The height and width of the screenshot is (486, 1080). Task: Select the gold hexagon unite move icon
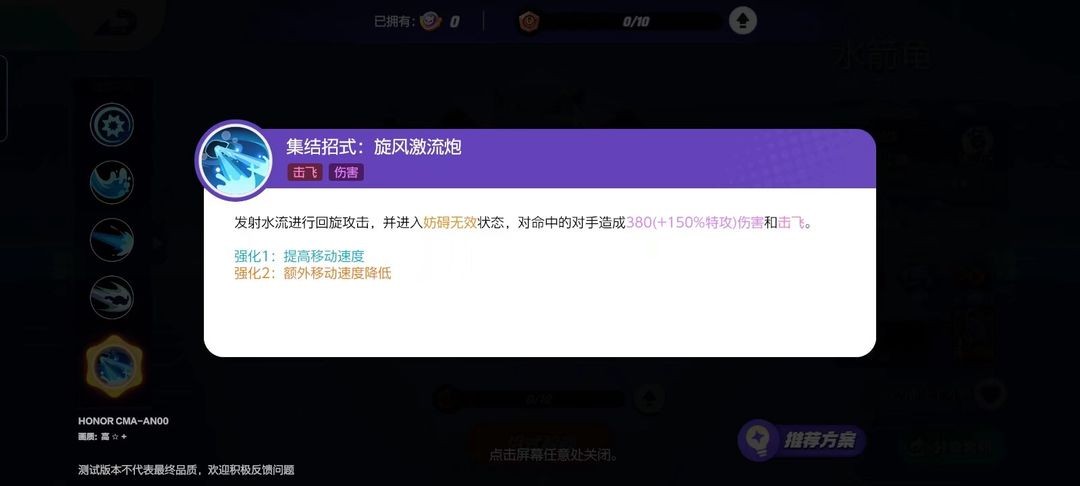point(114,366)
